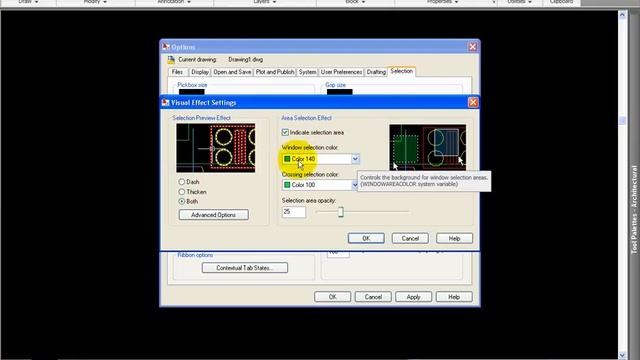Click the Tool Palettes - Architectural title bar

634,209
